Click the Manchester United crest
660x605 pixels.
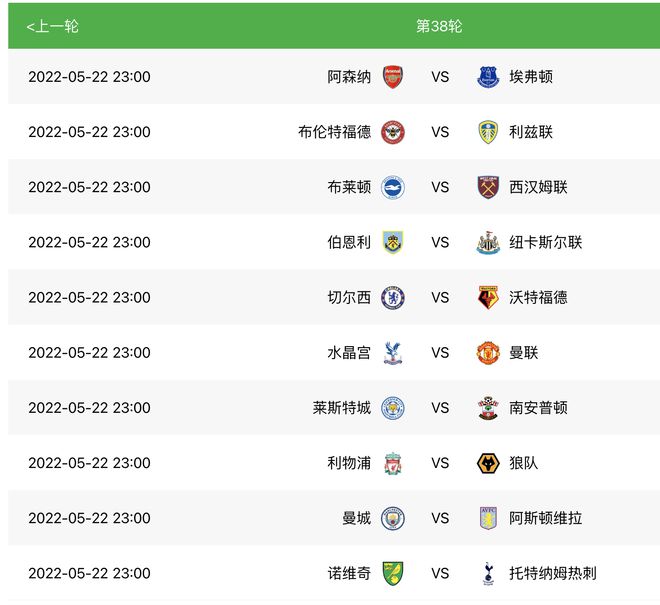tap(488, 353)
